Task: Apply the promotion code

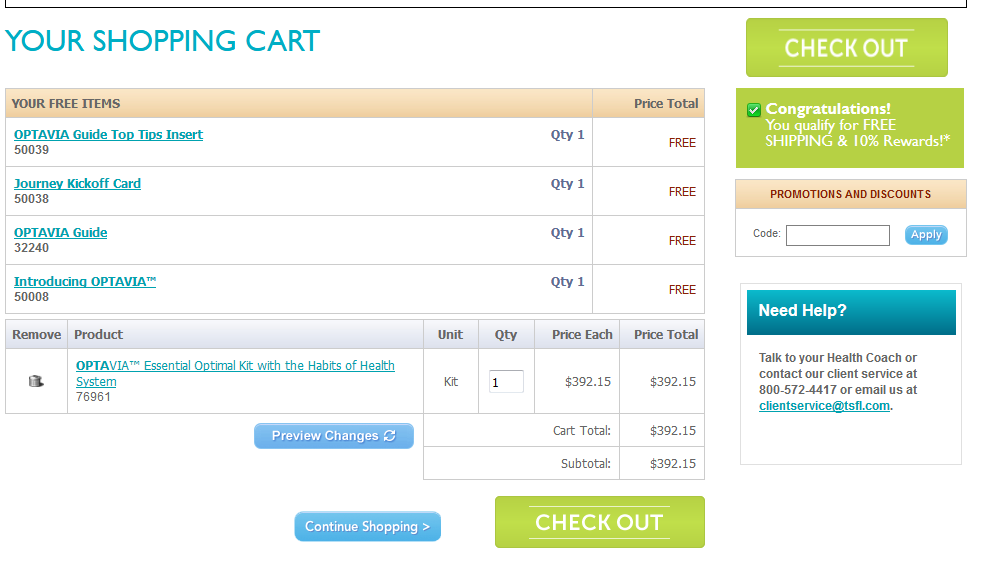Action: (926, 235)
